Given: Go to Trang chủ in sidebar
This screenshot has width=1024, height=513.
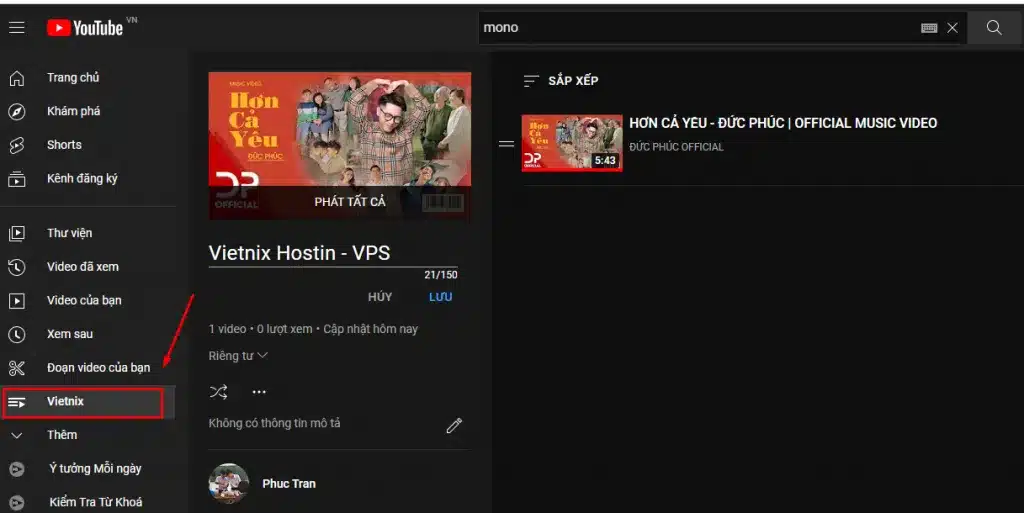Looking at the screenshot, I should tap(72, 78).
